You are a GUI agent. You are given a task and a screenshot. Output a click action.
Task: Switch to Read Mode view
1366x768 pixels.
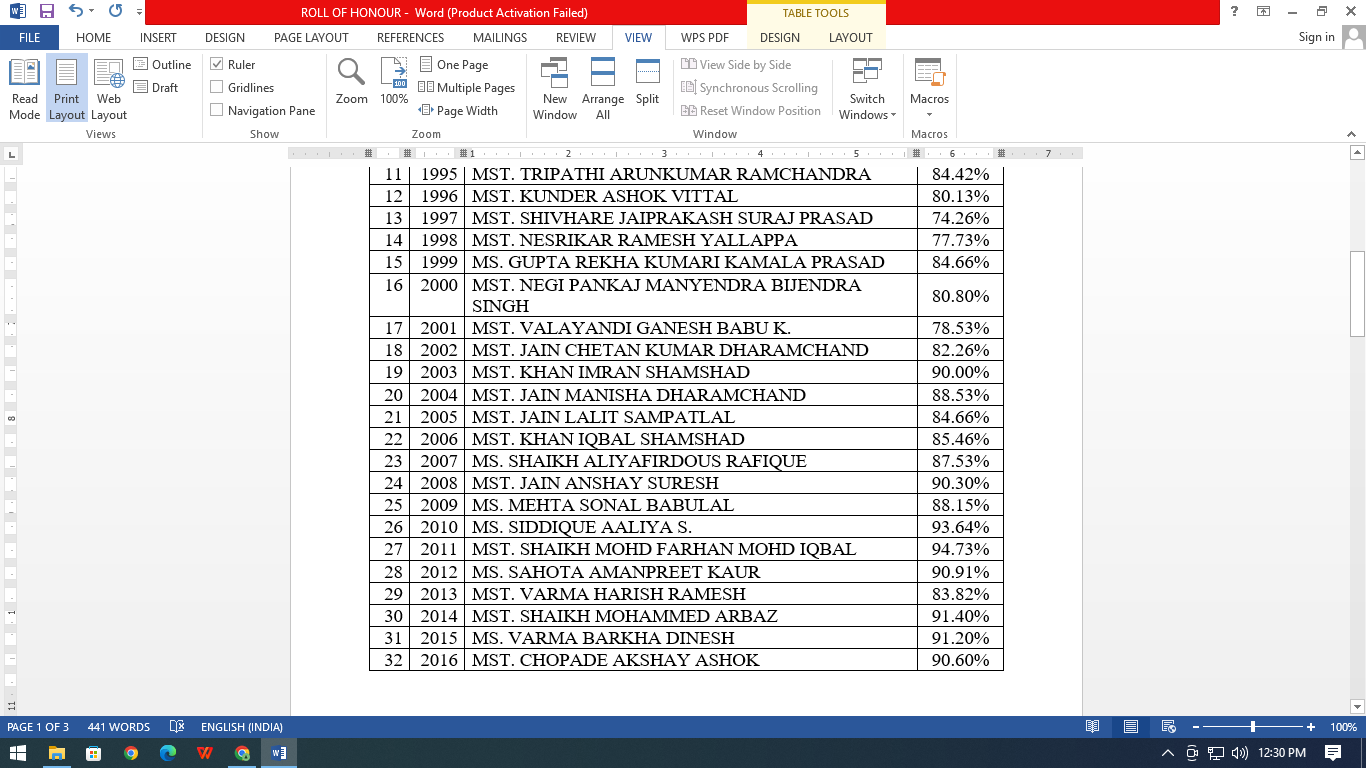click(x=24, y=88)
